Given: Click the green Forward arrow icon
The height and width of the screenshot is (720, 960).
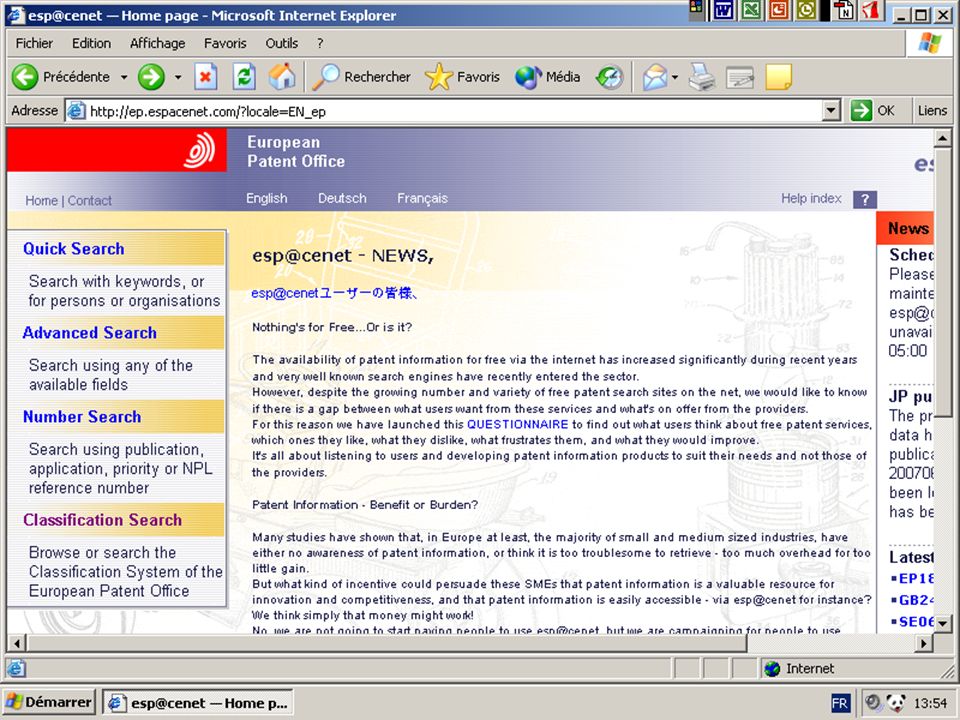Looking at the screenshot, I should coord(151,77).
